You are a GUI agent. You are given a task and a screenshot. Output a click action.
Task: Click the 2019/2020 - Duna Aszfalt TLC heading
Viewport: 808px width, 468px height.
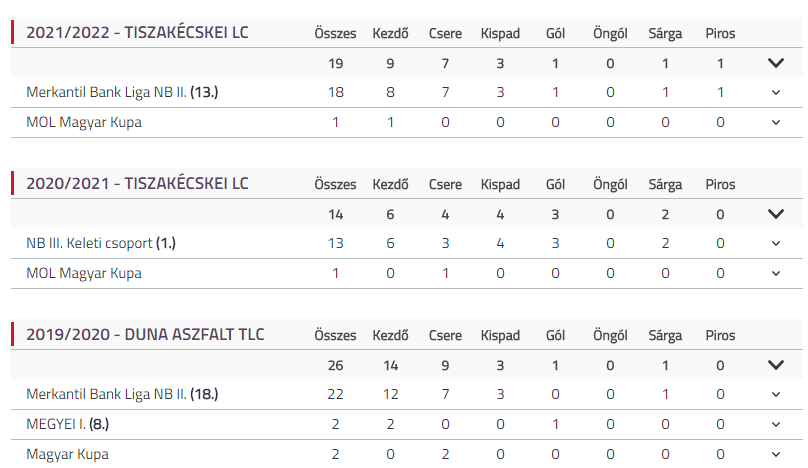coord(145,334)
